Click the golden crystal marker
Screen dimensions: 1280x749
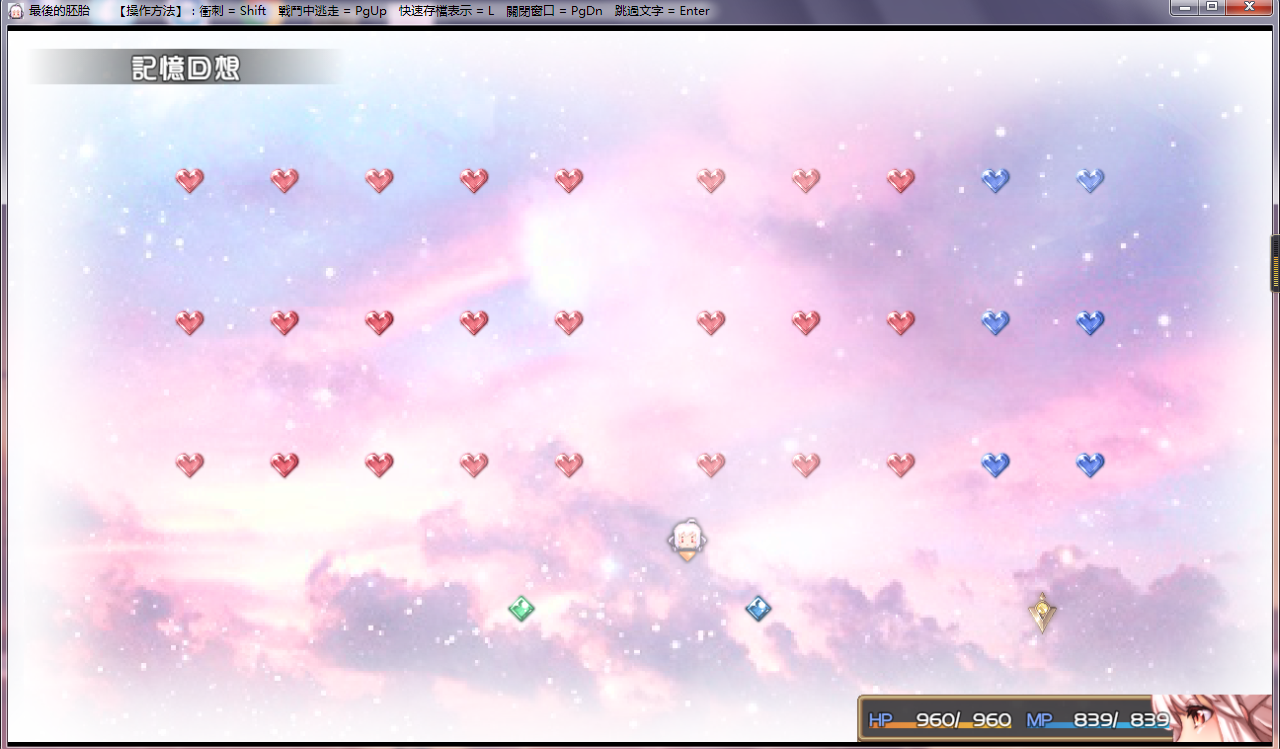1042,612
